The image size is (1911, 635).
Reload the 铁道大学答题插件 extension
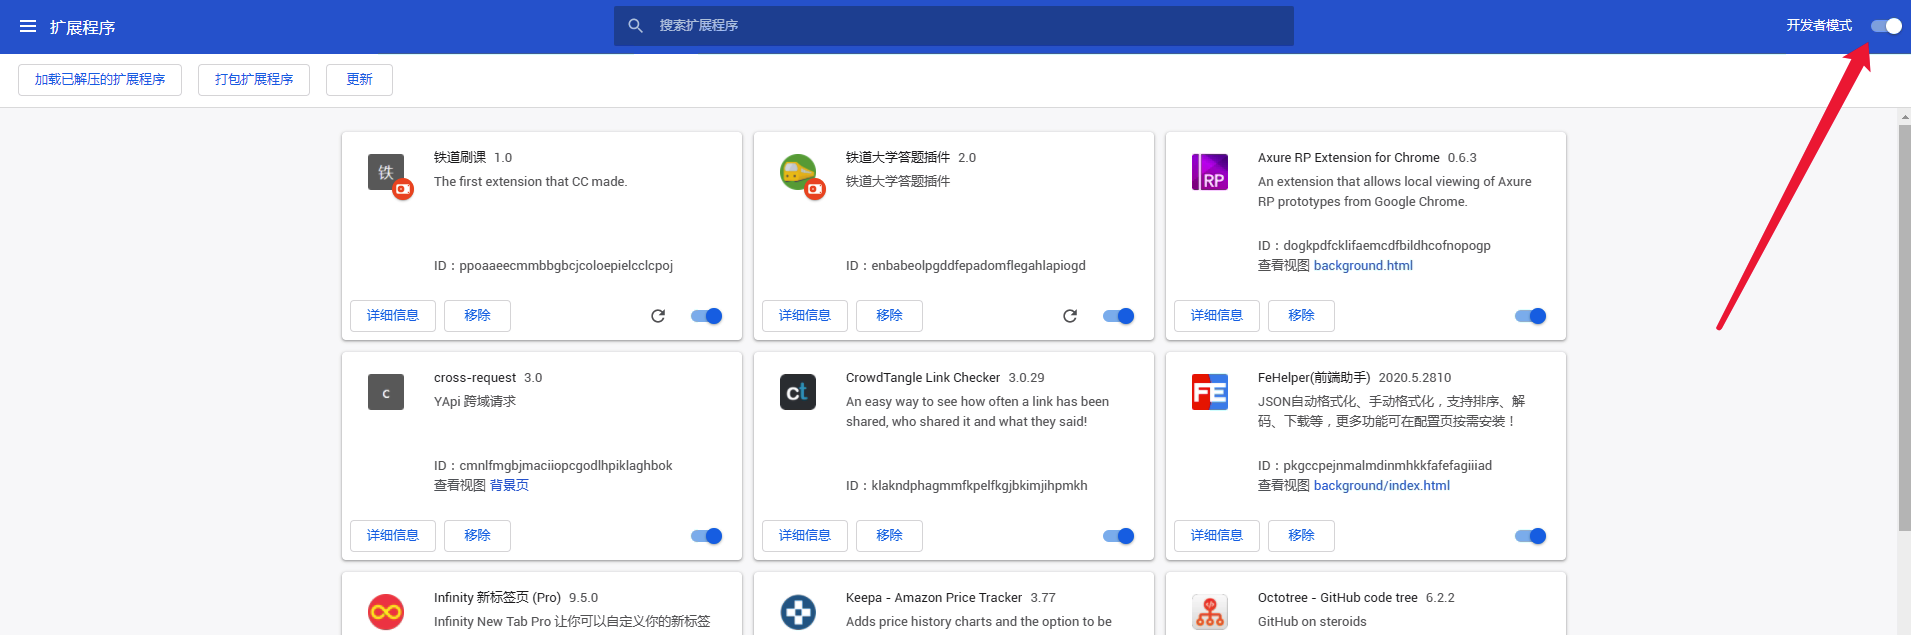[1070, 316]
